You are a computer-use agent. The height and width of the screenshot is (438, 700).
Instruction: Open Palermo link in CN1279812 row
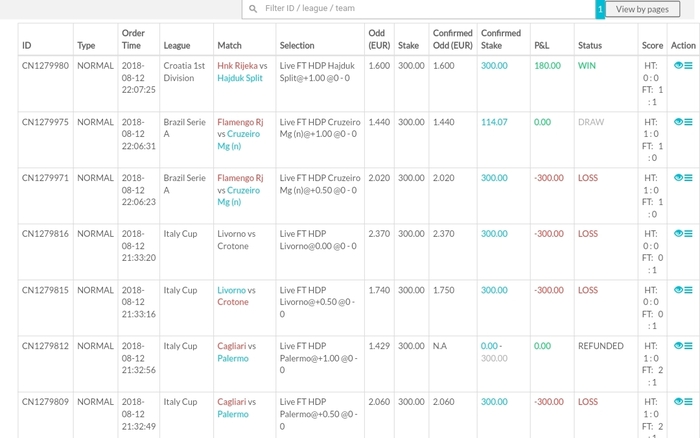[233, 358]
